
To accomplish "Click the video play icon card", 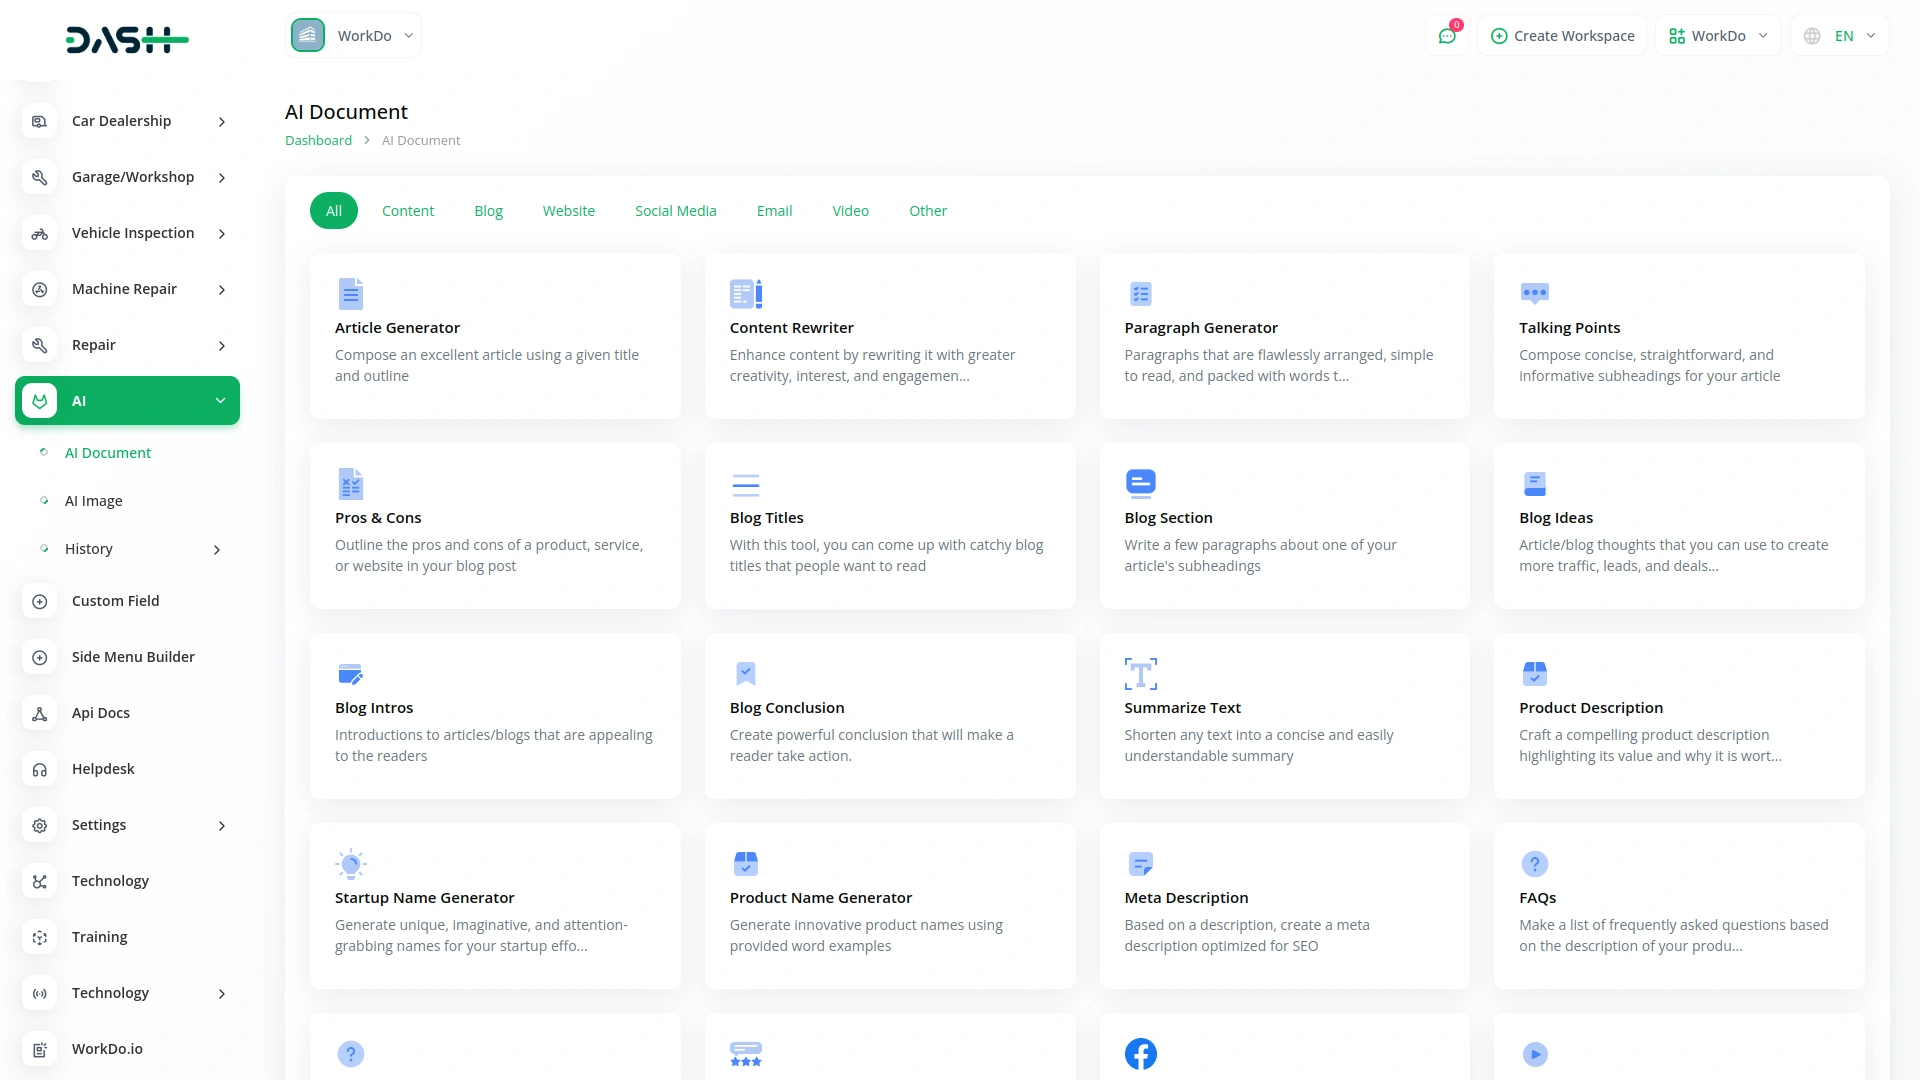I will point(1535,1054).
